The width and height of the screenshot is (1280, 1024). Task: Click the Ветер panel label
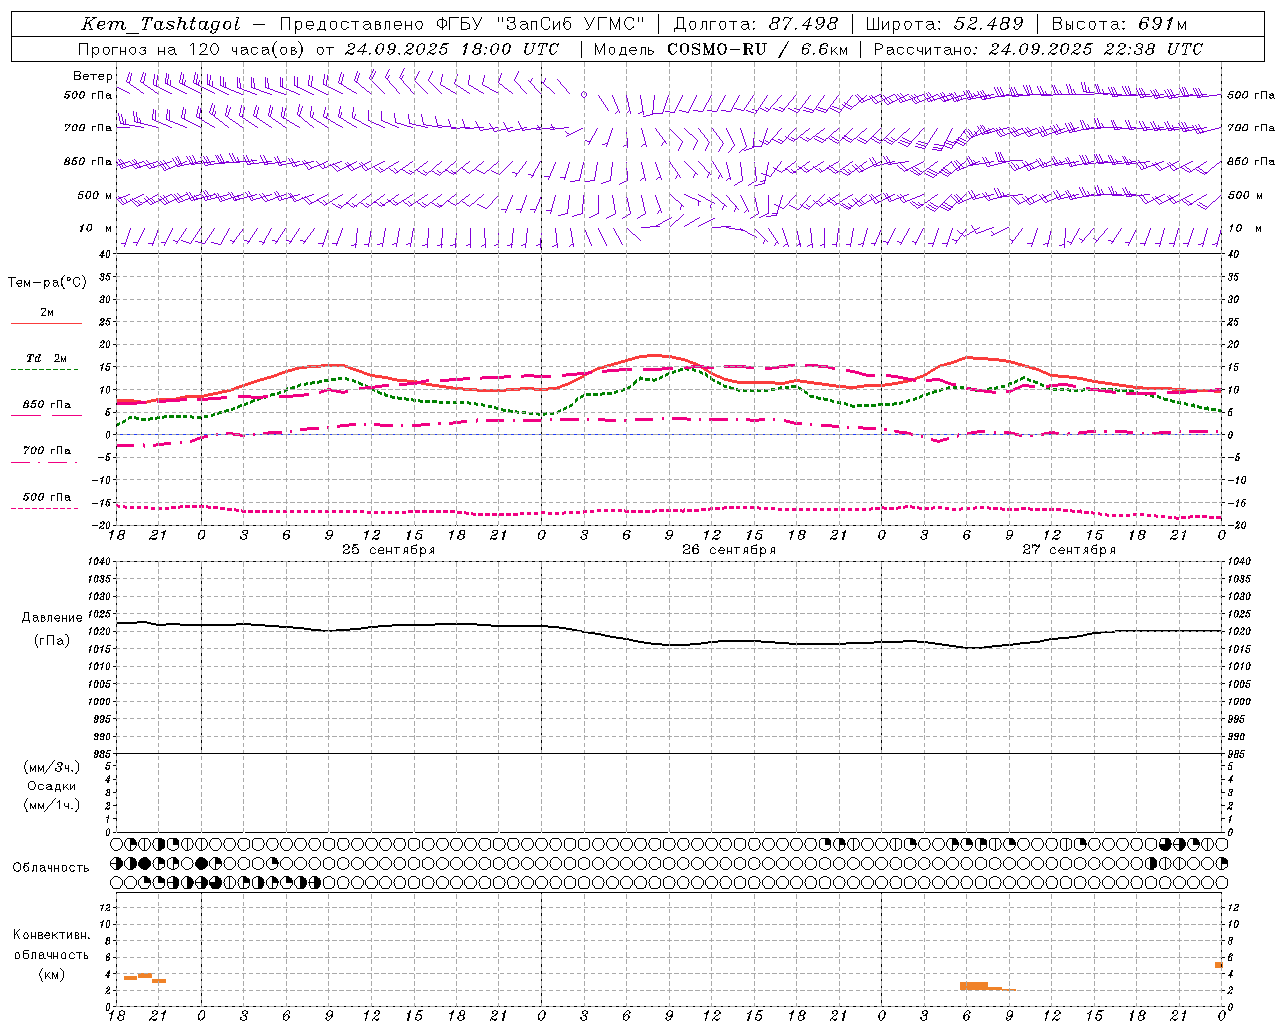coord(92,76)
